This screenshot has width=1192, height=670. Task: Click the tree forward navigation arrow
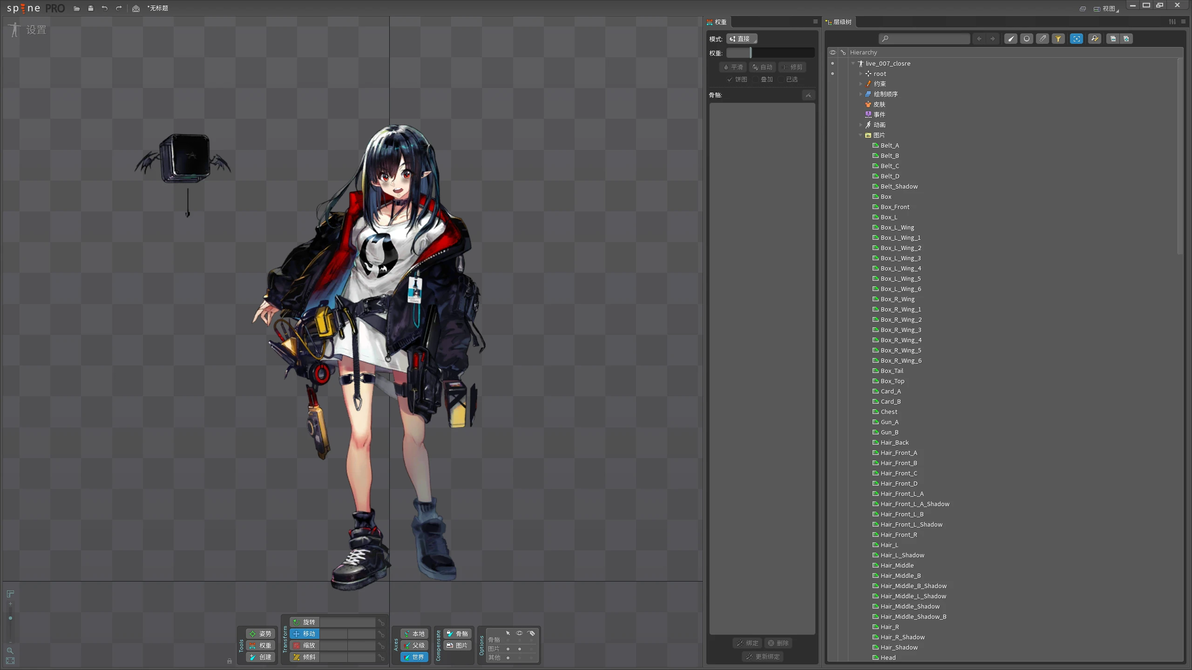coord(992,39)
